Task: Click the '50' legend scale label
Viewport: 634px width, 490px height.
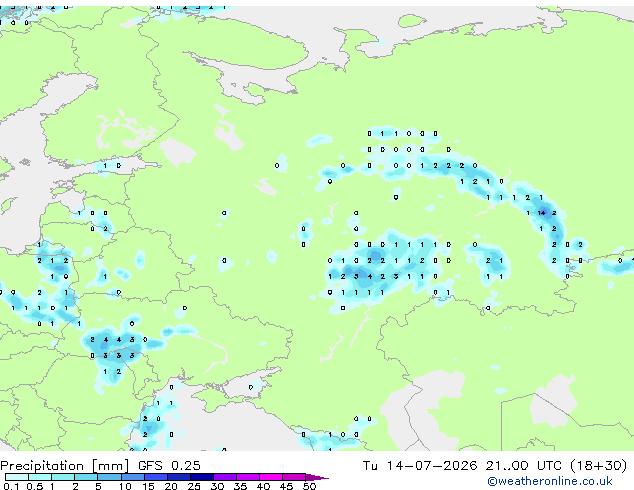Action: click(309, 486)
